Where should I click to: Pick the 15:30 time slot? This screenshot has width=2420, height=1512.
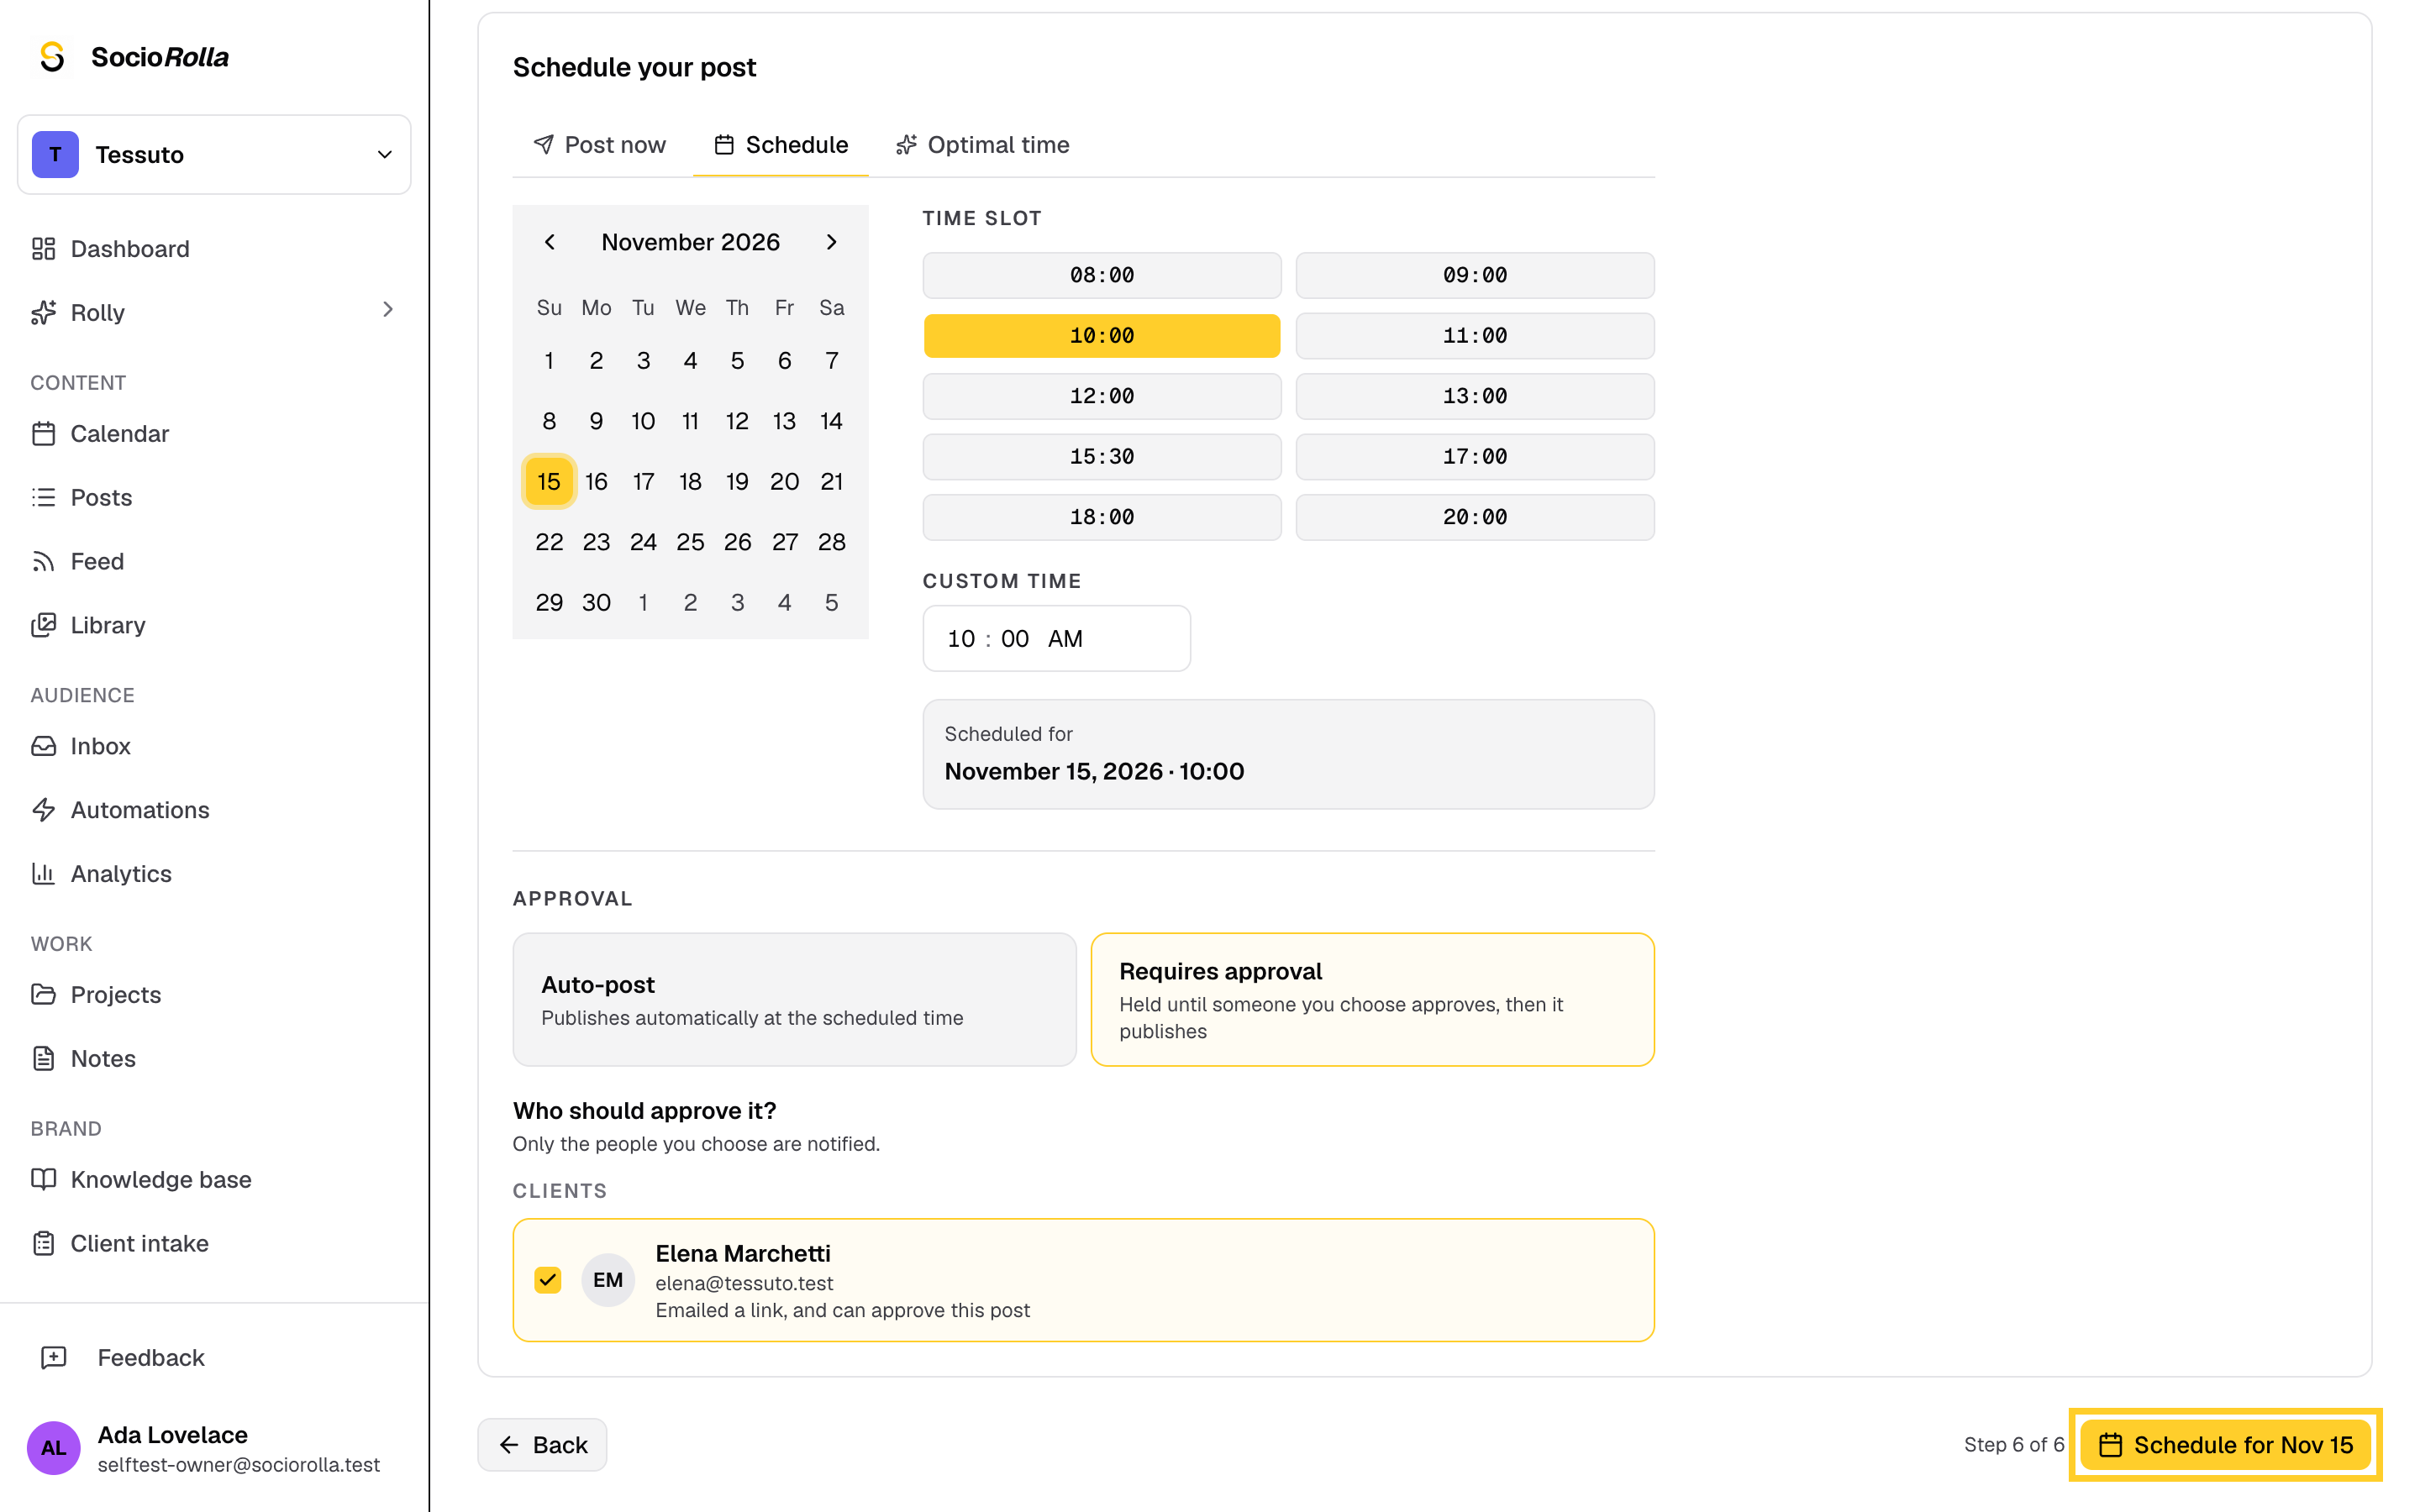pyautogui.click(x=1101, y=457)
